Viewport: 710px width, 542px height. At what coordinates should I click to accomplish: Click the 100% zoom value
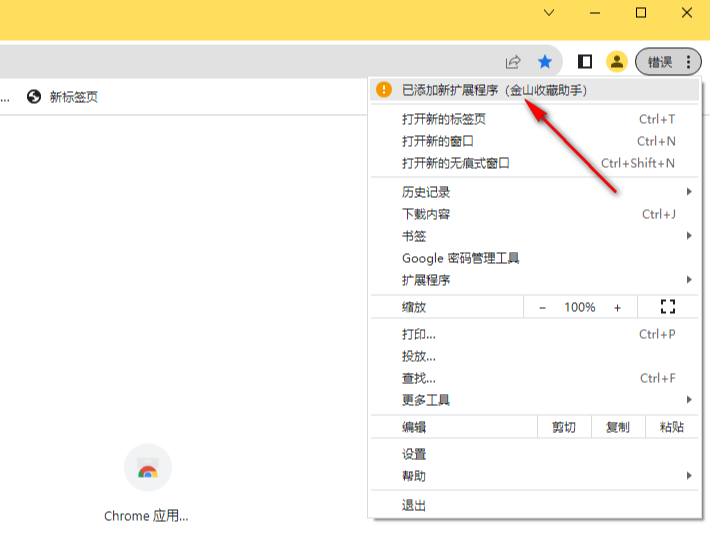[x=580, y=307]
